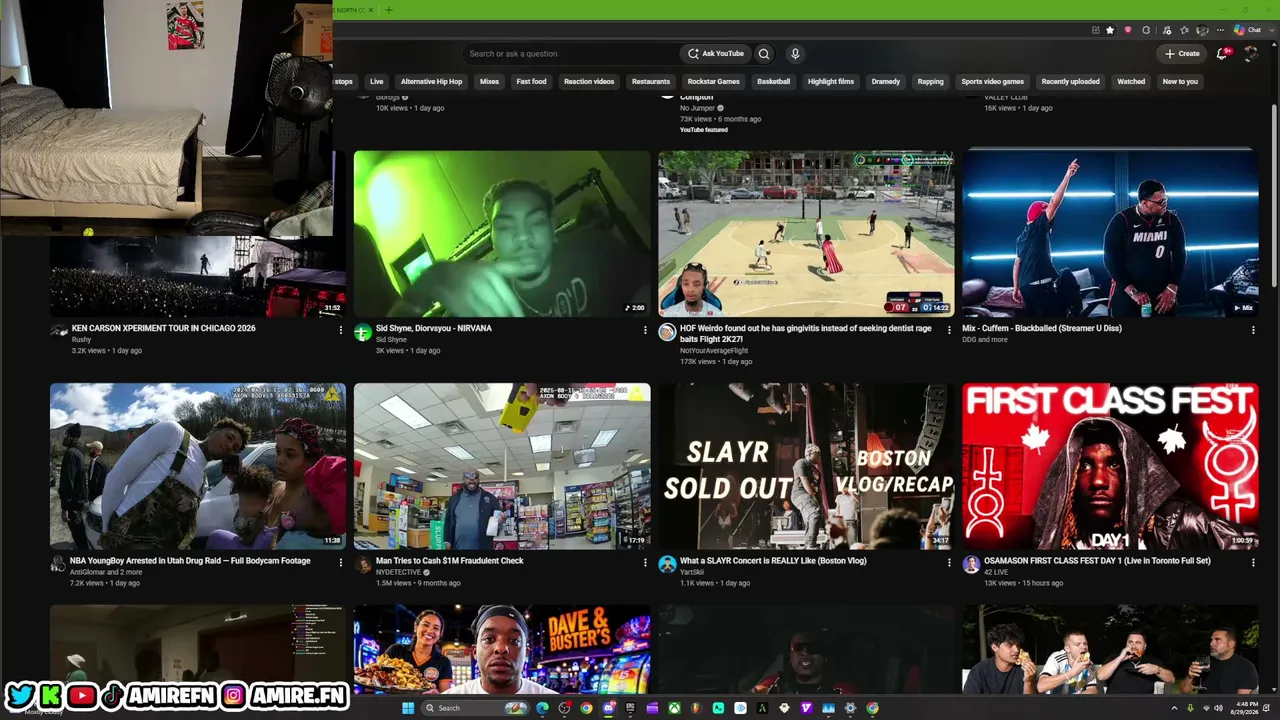Click the Create button
1280x720 pixels.
1182,54
